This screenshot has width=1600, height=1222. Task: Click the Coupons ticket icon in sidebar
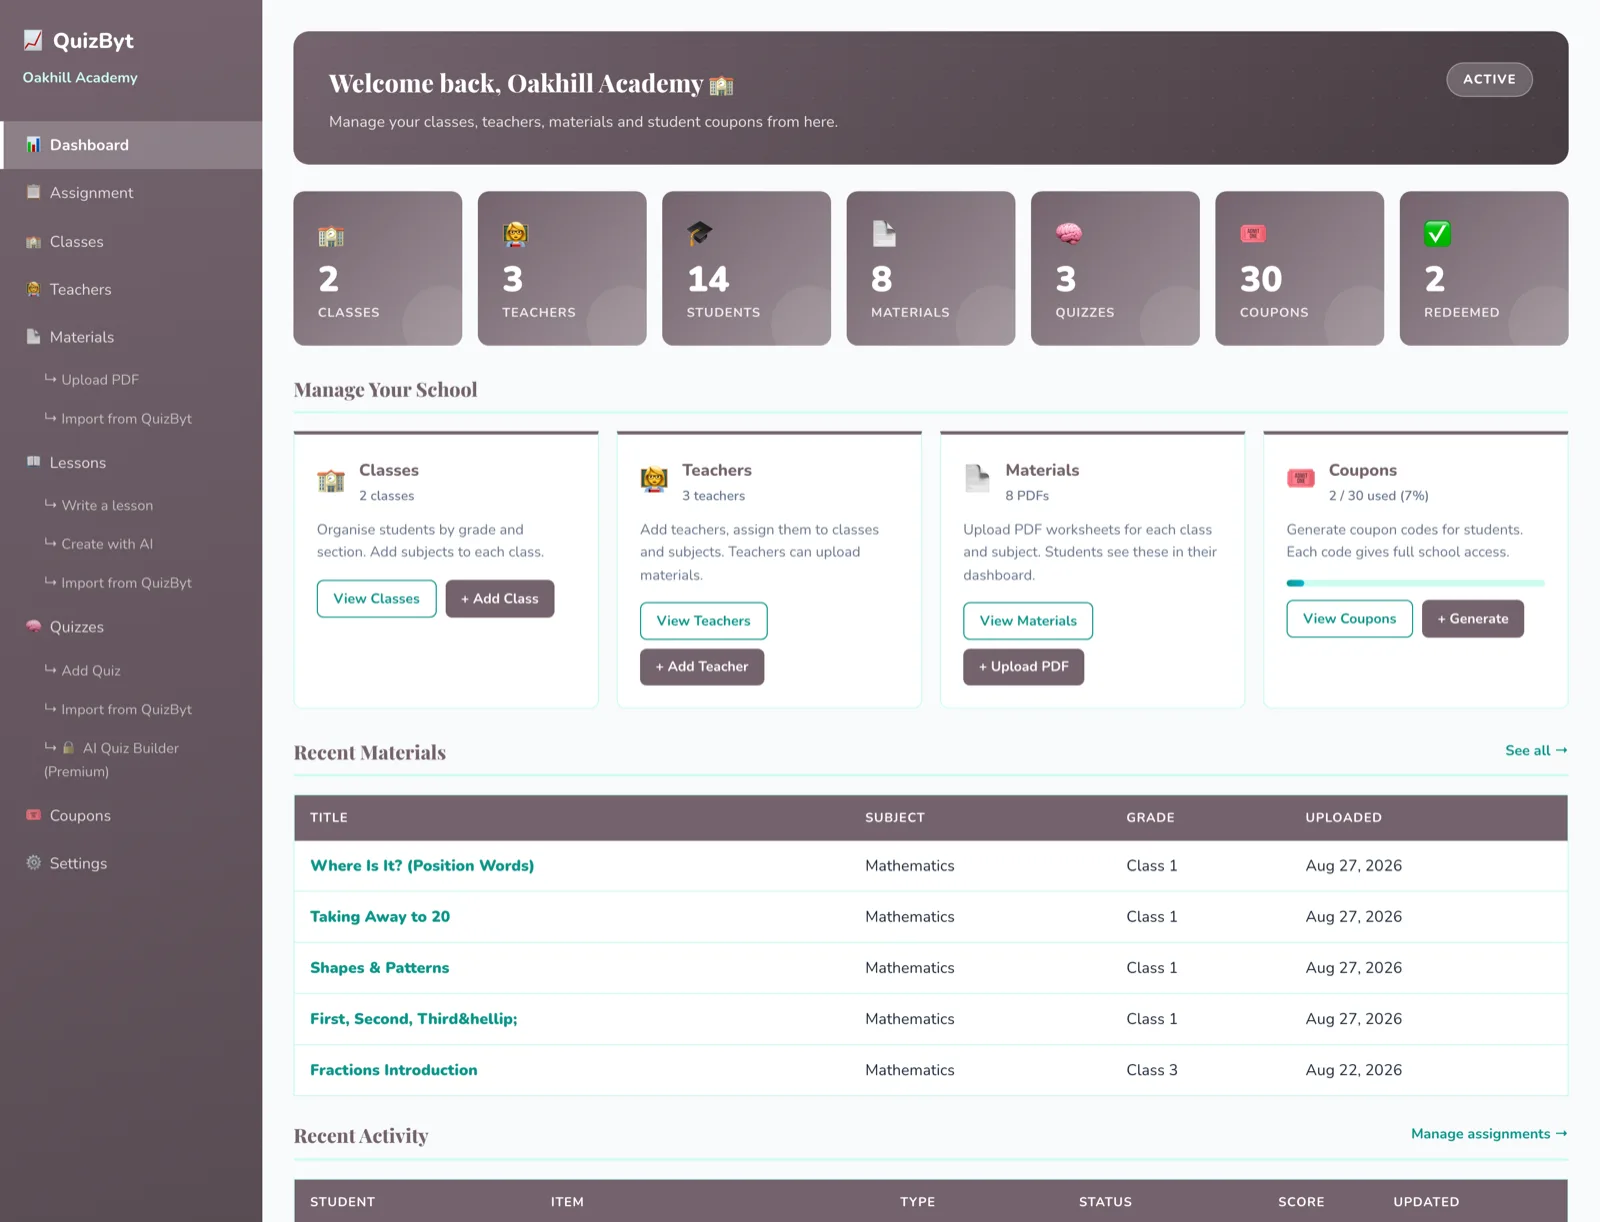pos(33,815)
